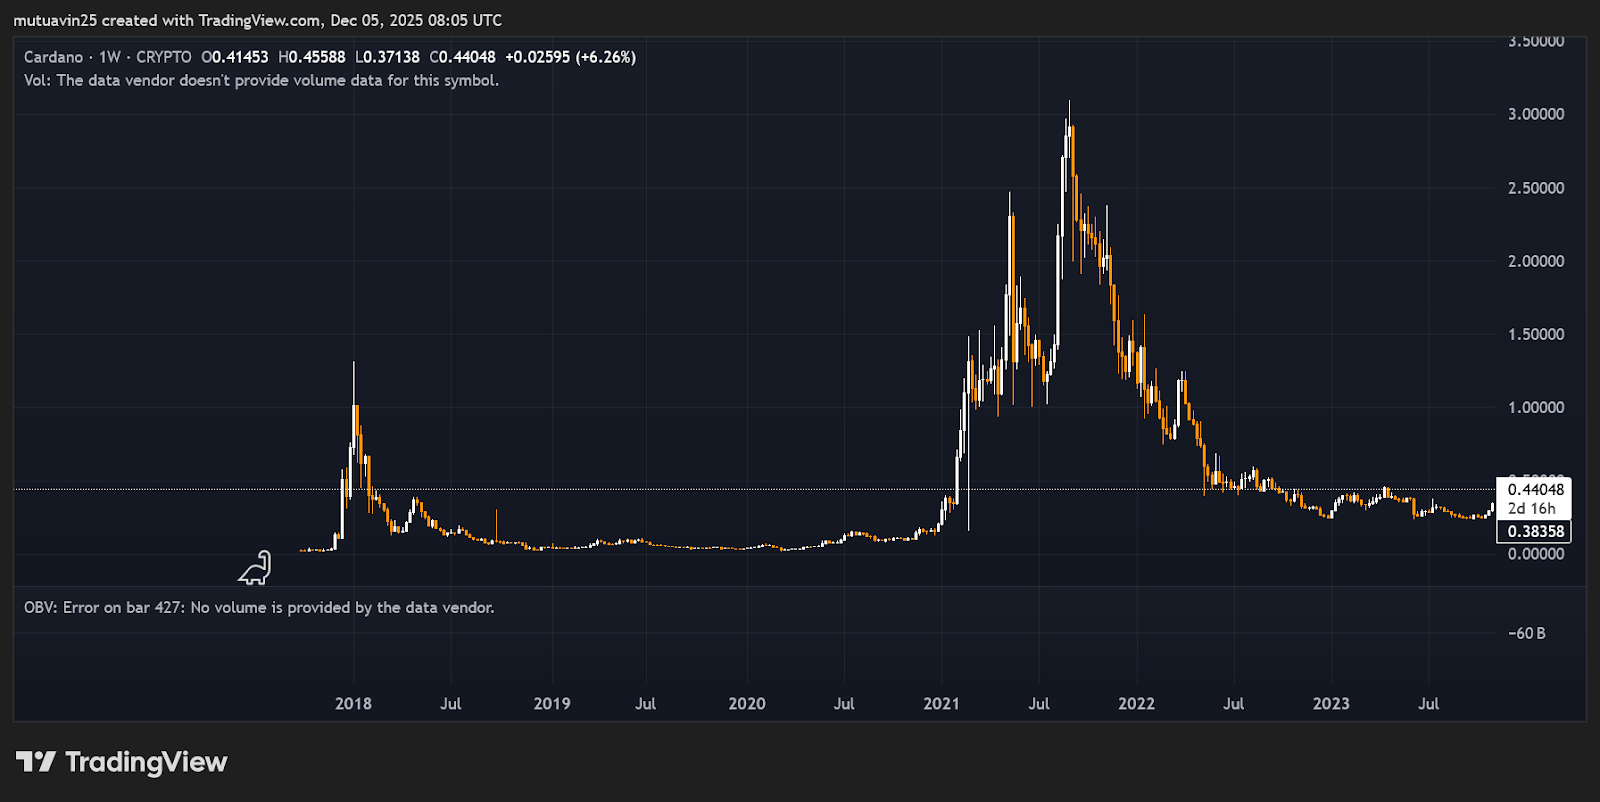This screenshot has height=802, width=1600.
Task: Click the 3.00000 price scale label
Action: tap(1536, 114)
